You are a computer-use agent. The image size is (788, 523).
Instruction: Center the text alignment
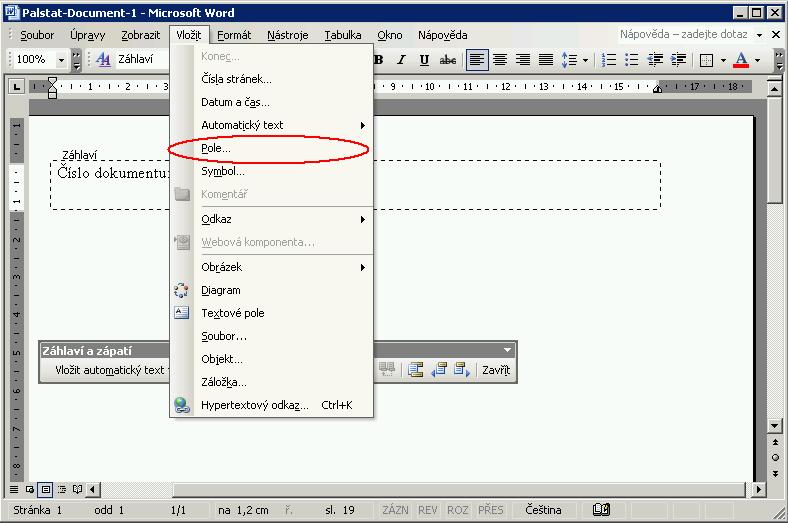coord(500,60)
